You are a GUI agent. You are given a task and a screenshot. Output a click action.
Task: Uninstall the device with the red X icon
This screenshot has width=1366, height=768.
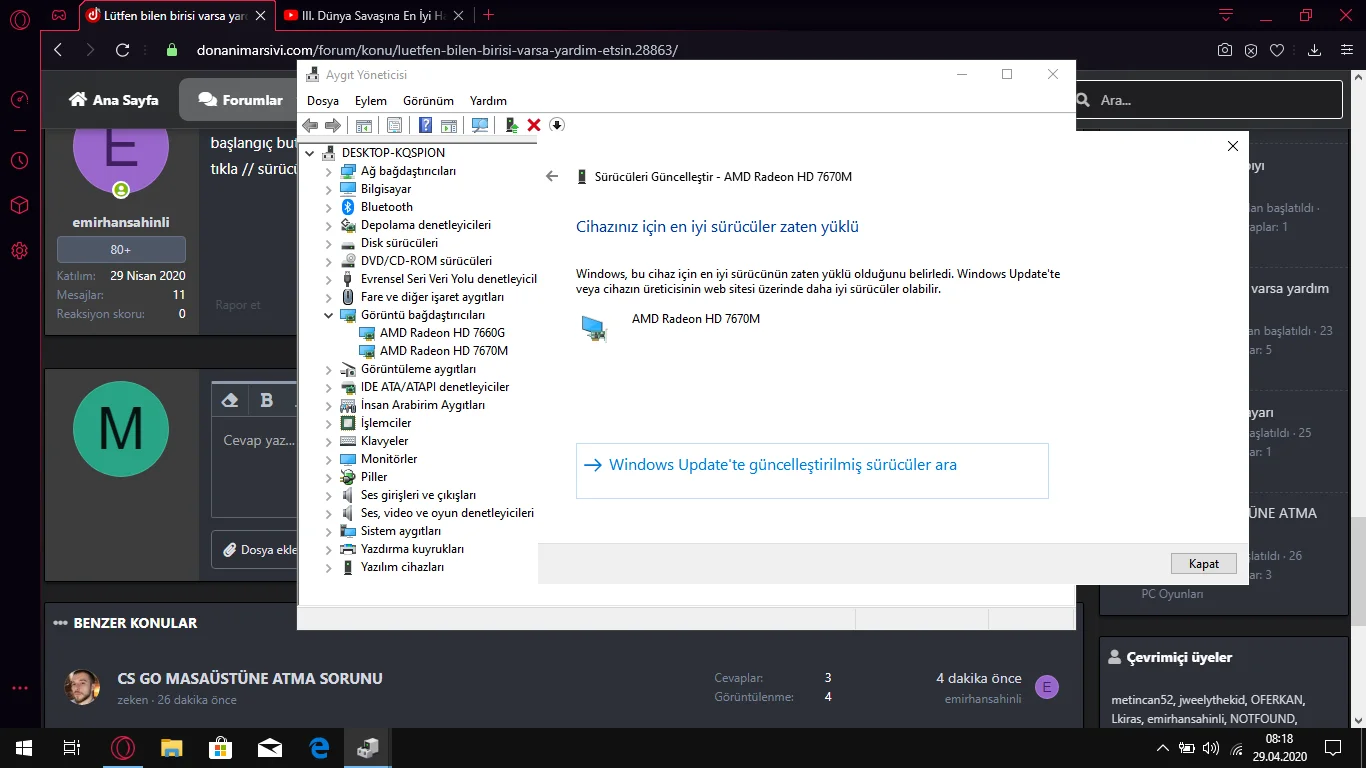[x=534, y=125]
